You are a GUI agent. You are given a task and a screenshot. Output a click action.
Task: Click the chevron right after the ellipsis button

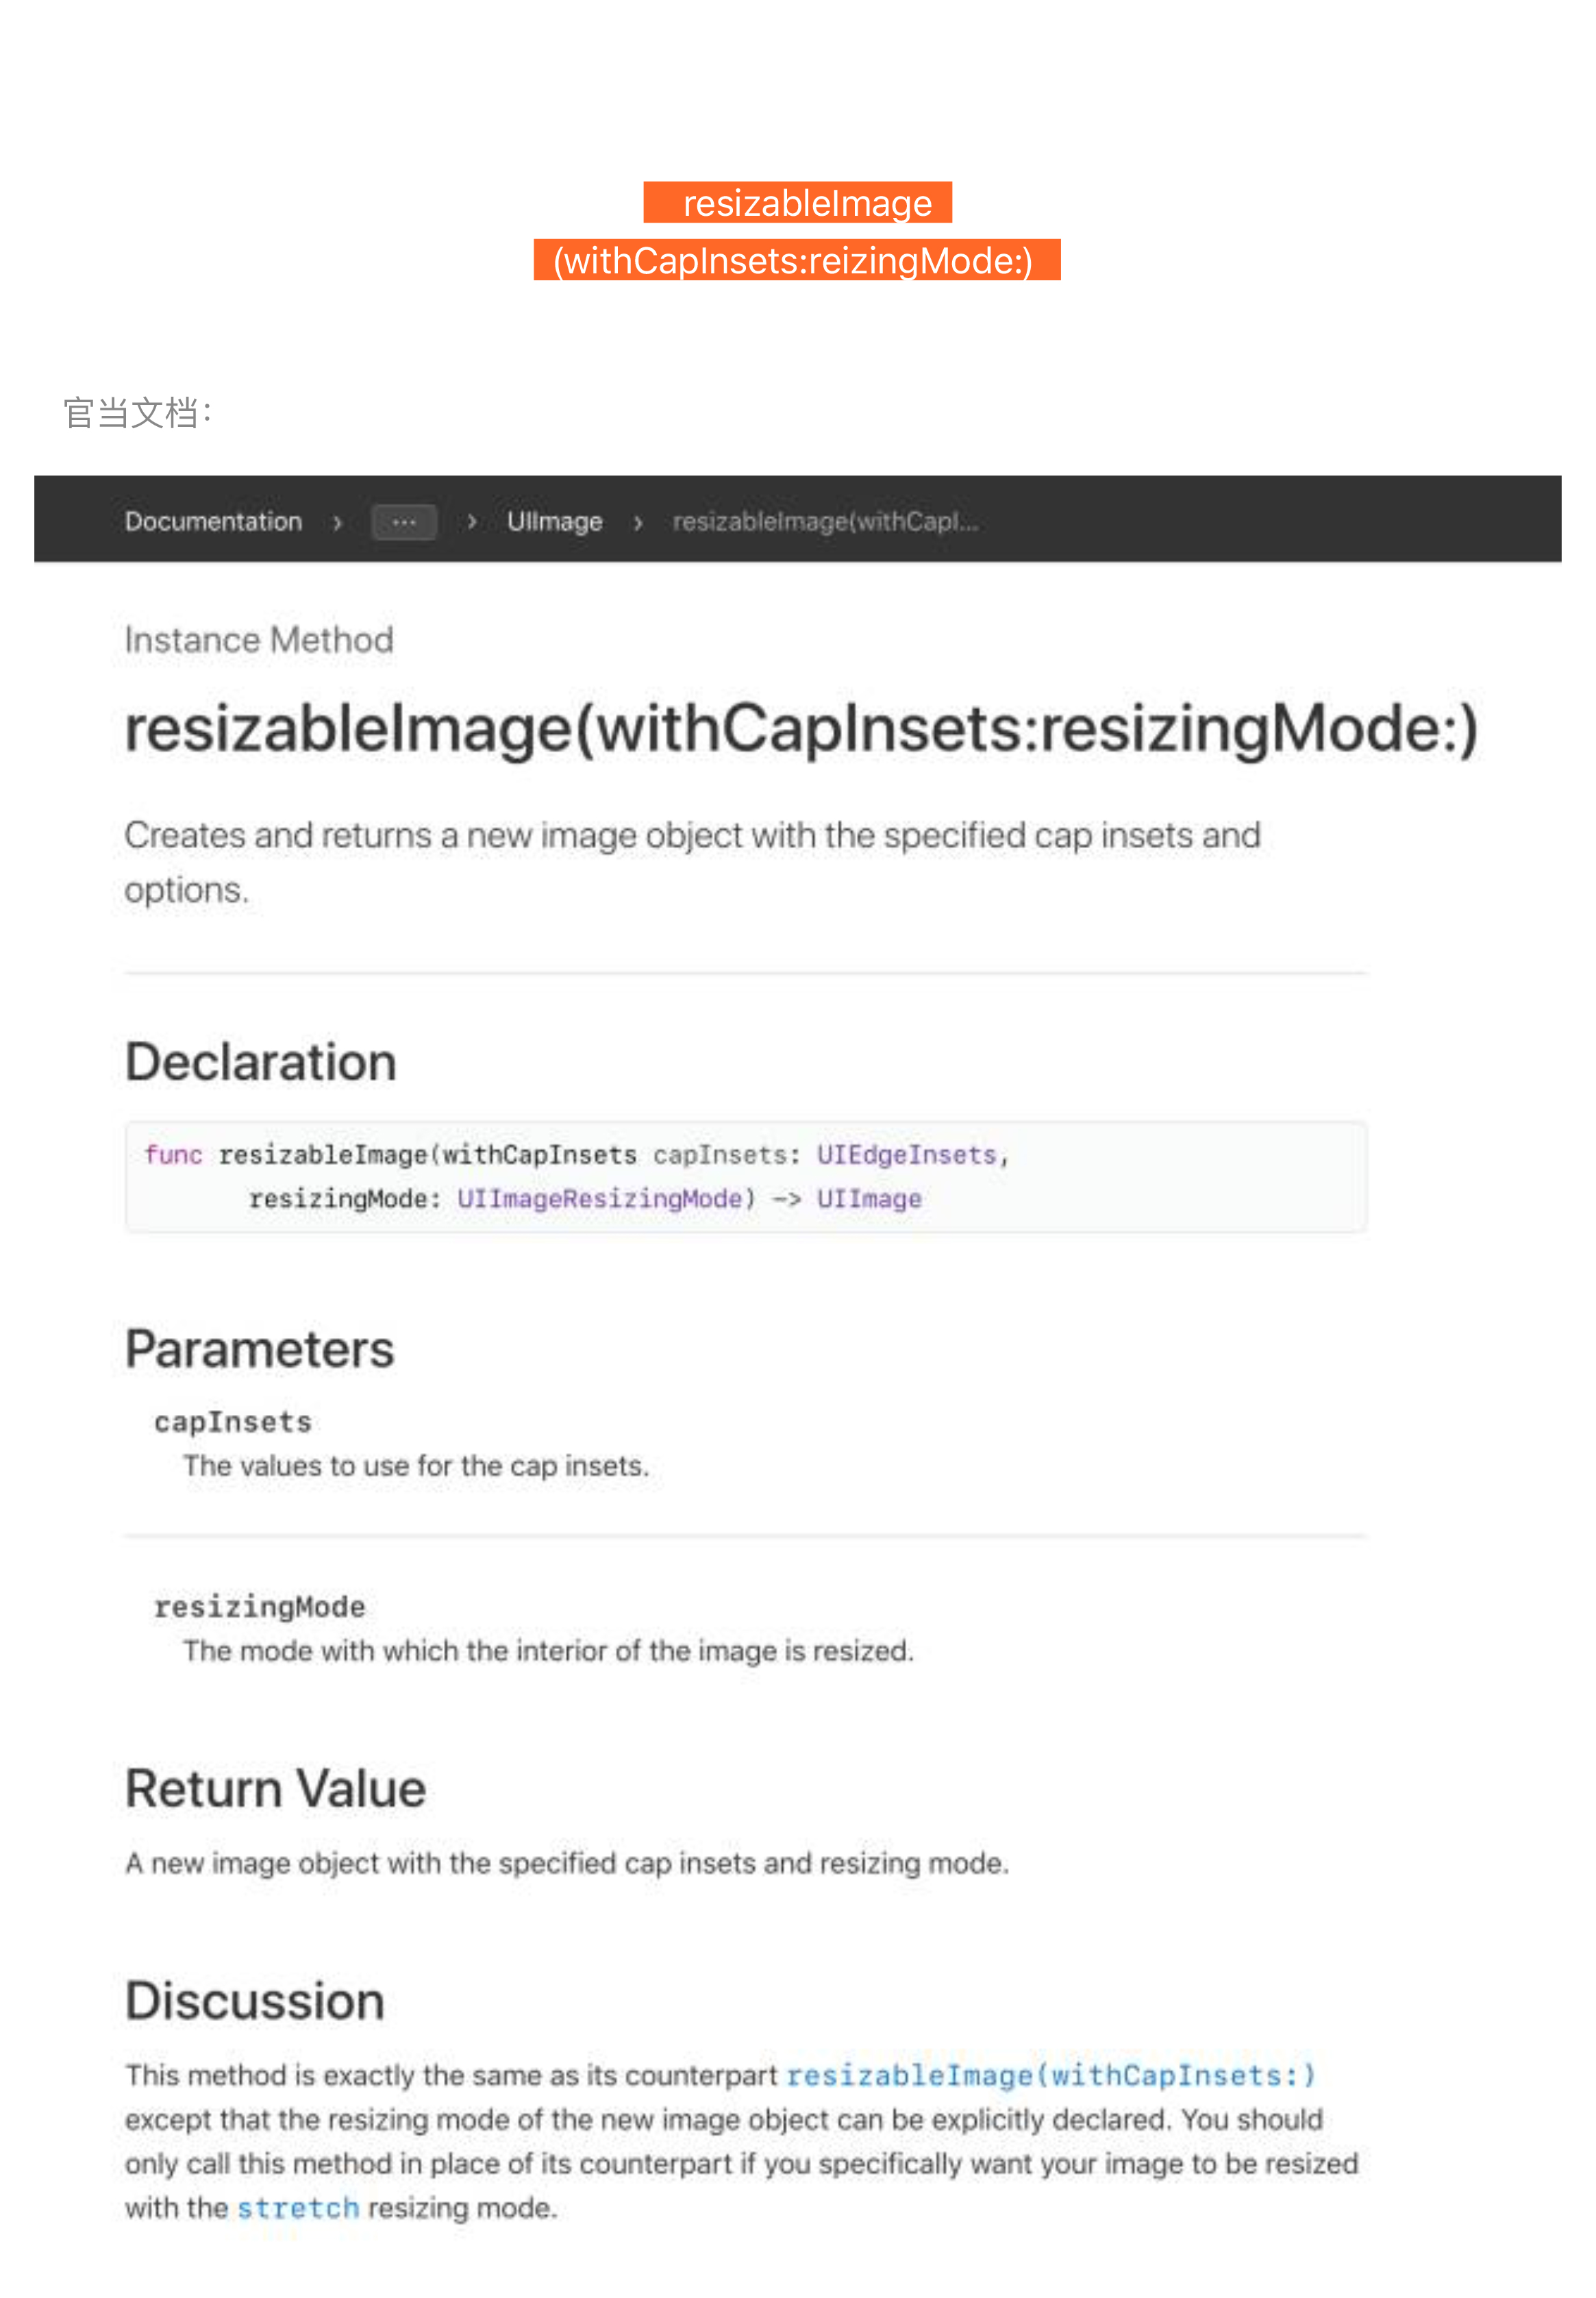click(471, 522)
